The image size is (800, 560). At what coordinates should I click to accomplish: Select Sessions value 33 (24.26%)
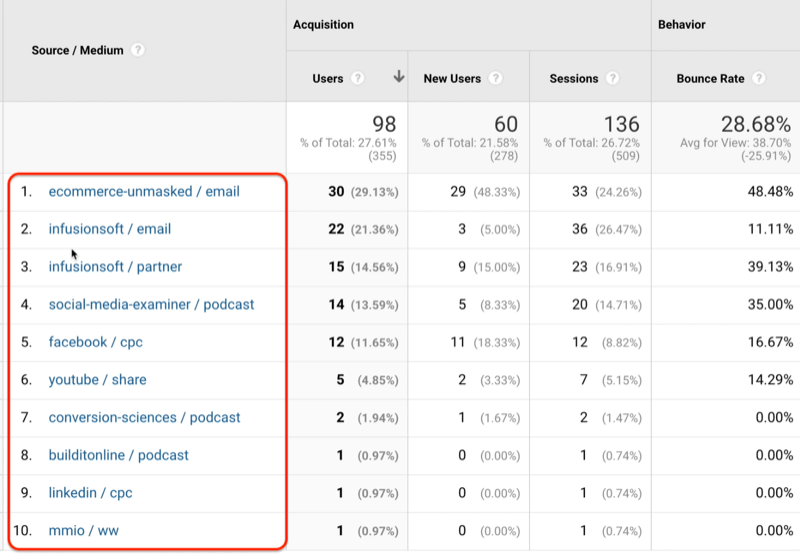tap(607, 192)
